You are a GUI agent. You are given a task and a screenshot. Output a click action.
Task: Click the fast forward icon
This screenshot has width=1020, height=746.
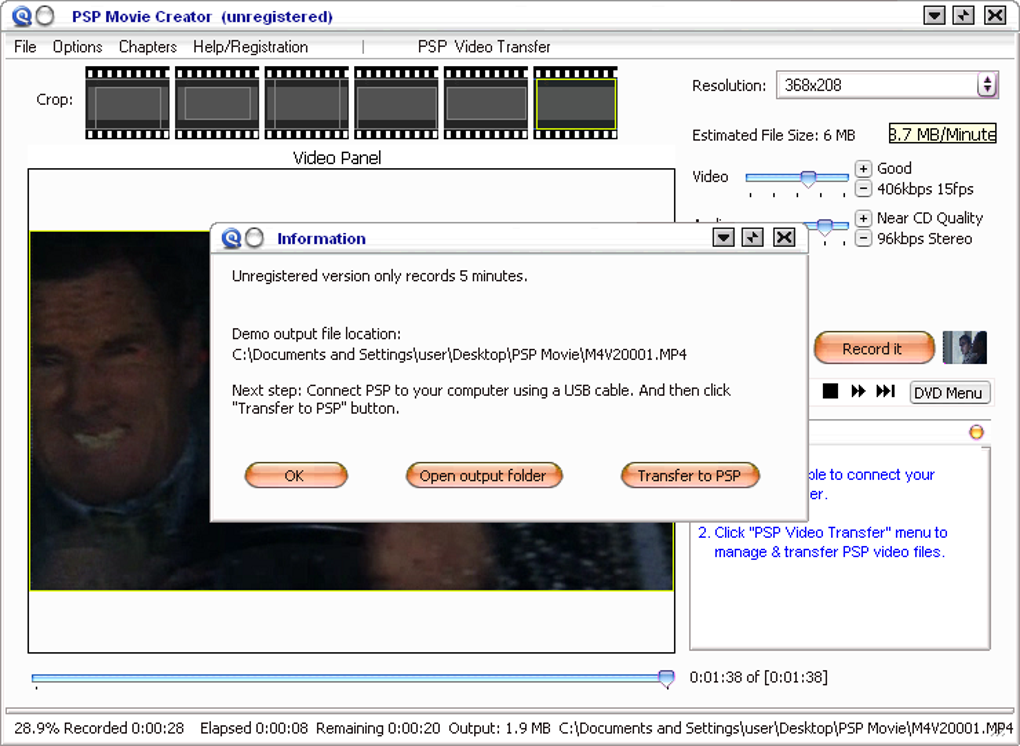pos(858,391)
